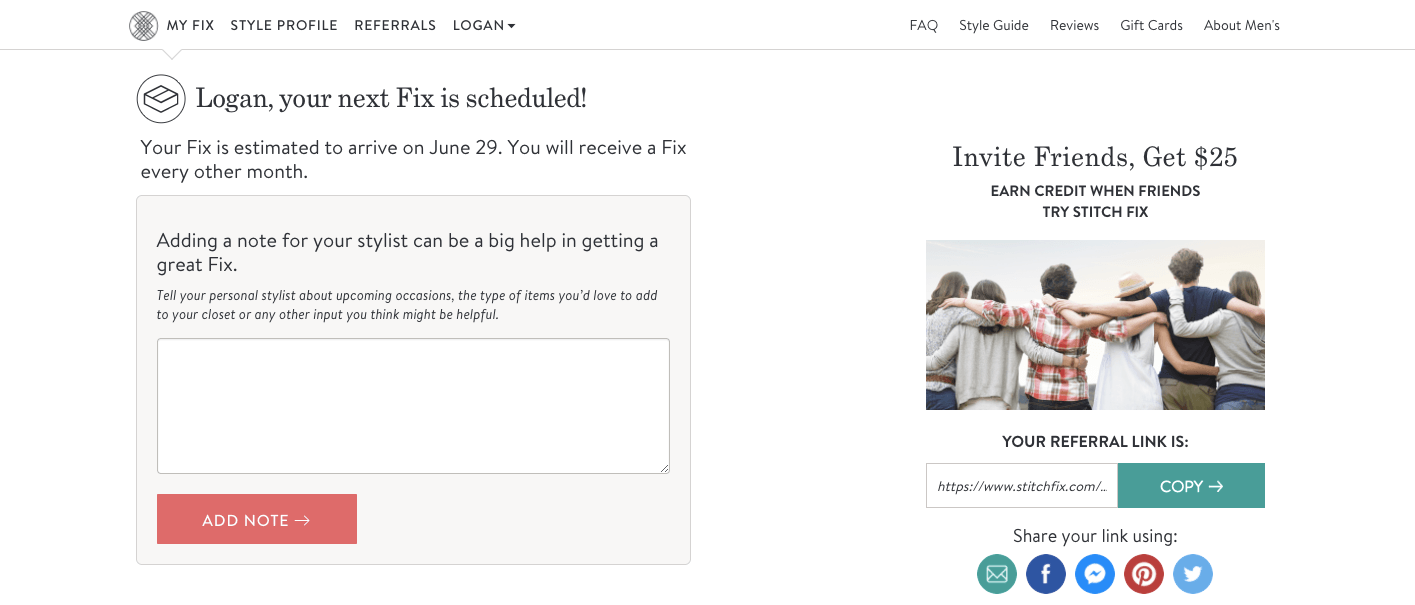Go to Gift Cards page
The image size is (1415, 605).
pyautogui.click(x=1152, y=25)
